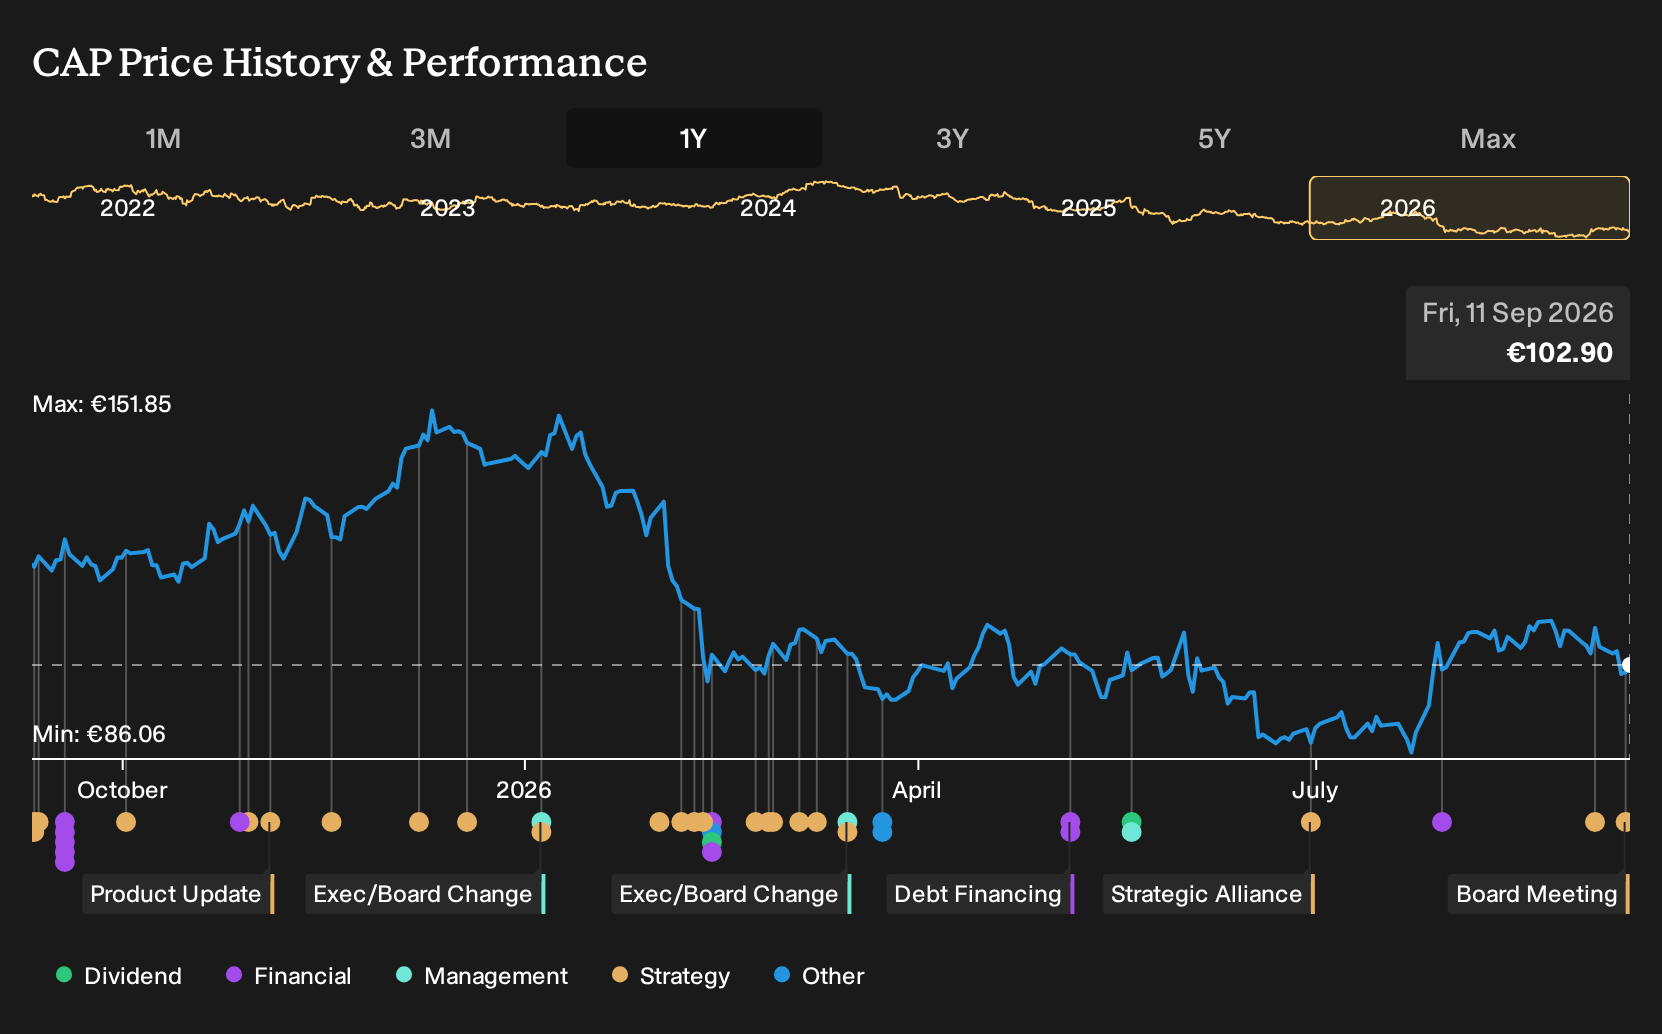This screenshot has width=1662, height=1034.
Task: Click the white current-price dot on chart
Action: pyautogui.click(x=1628, y=665)
